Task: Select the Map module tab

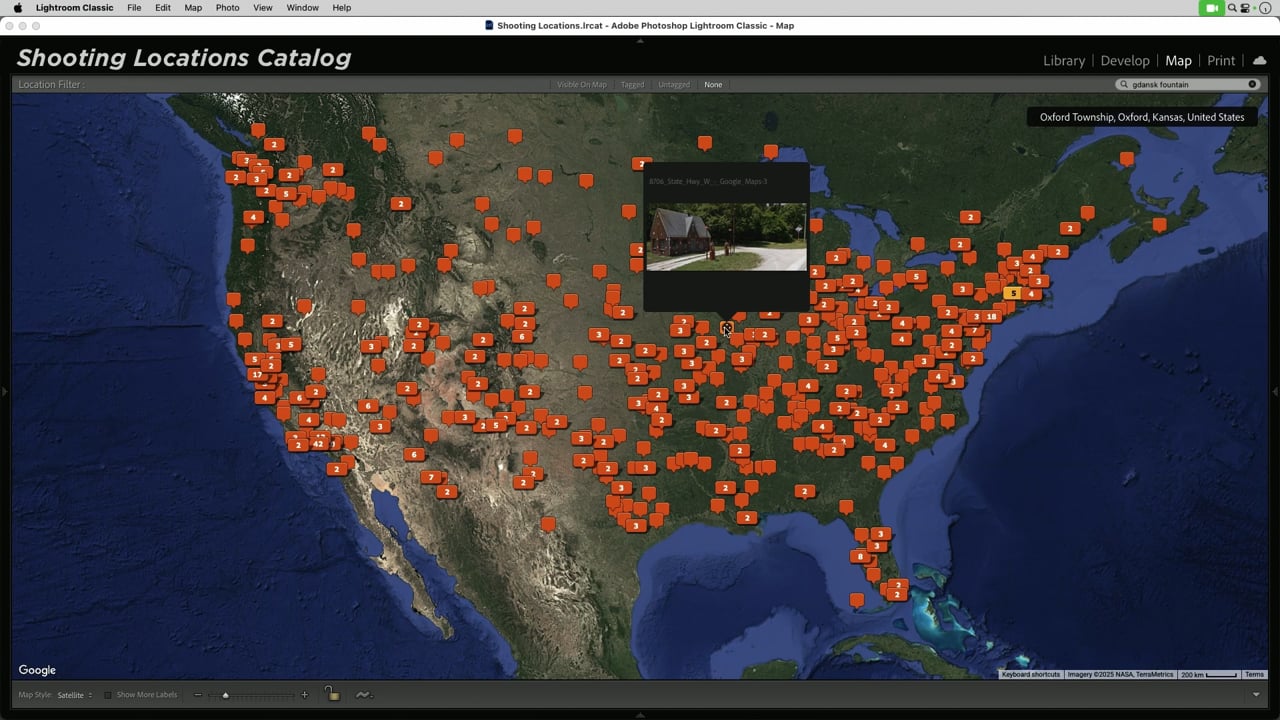Action: (1178, 61)
